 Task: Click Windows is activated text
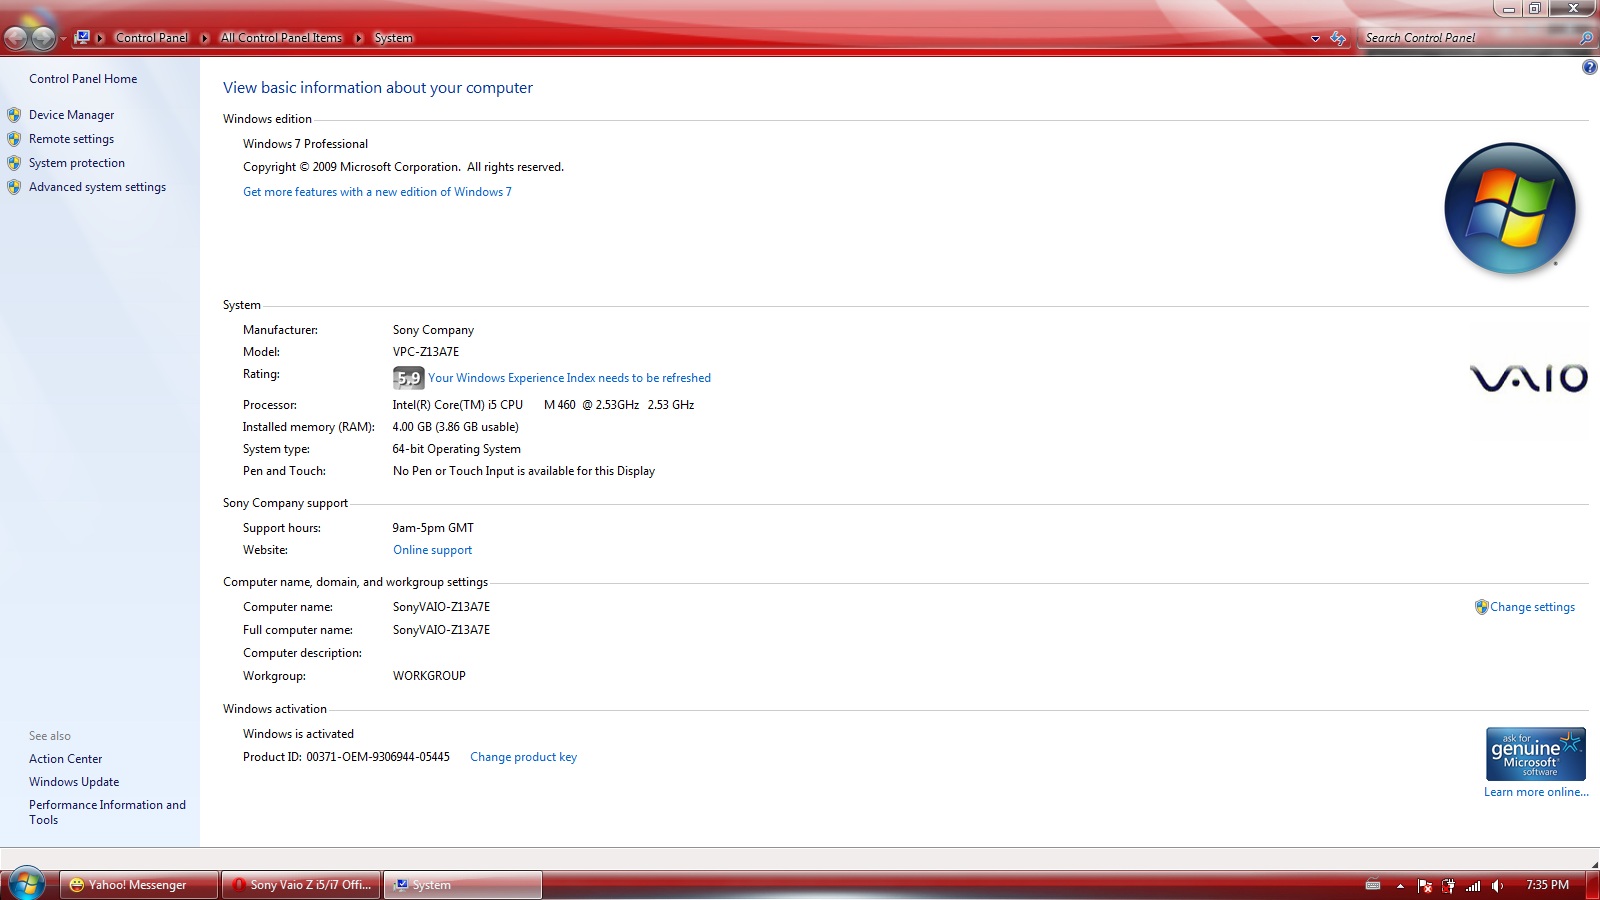tap(298, 734)
